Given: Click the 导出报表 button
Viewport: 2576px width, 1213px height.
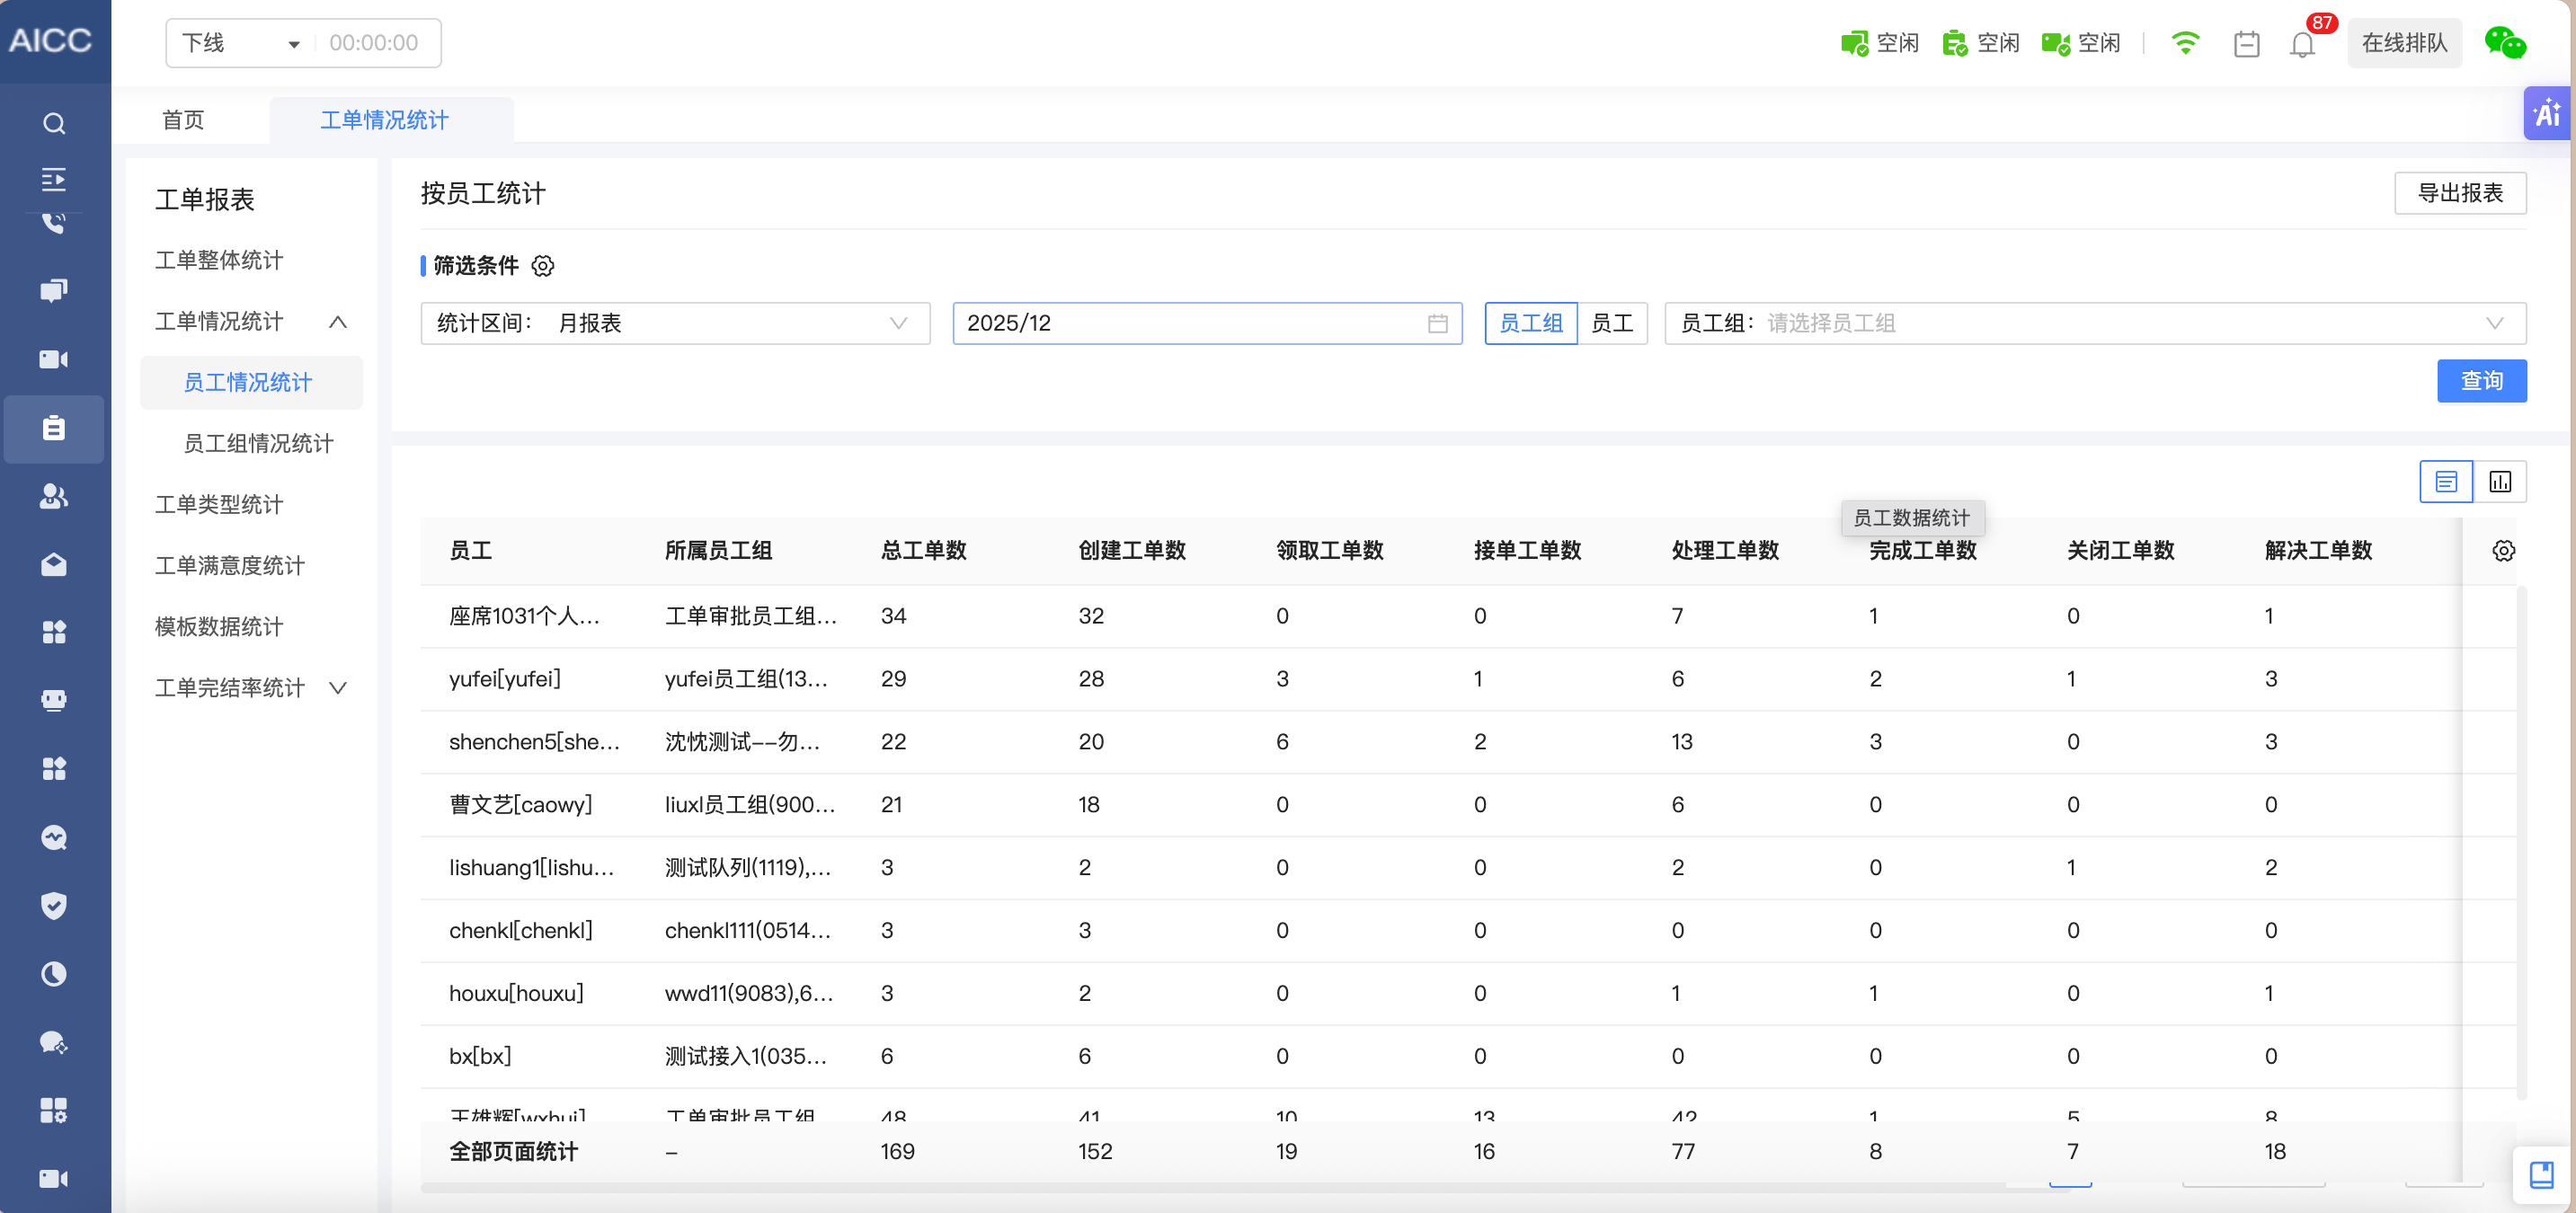Looking at the screenshot, I should click(x=2459, y=193).
